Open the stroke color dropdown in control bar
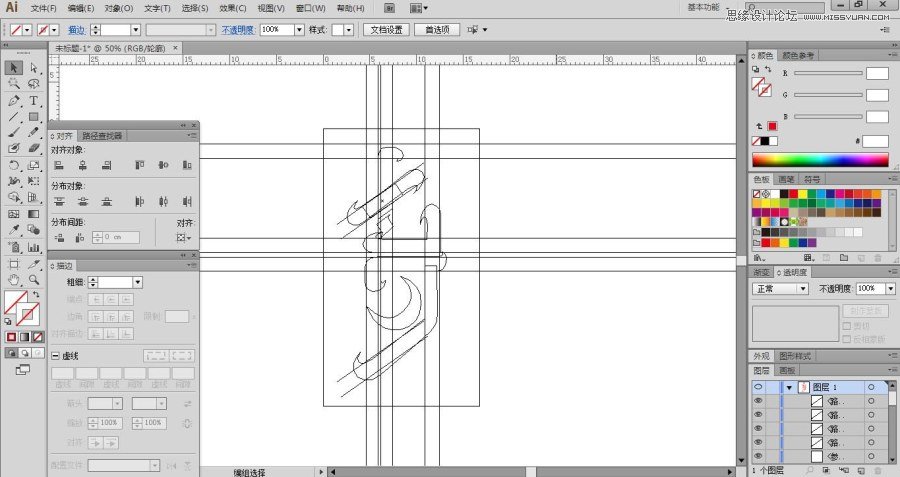This screenshot has height=477, width=900. (x=55, y=30)
